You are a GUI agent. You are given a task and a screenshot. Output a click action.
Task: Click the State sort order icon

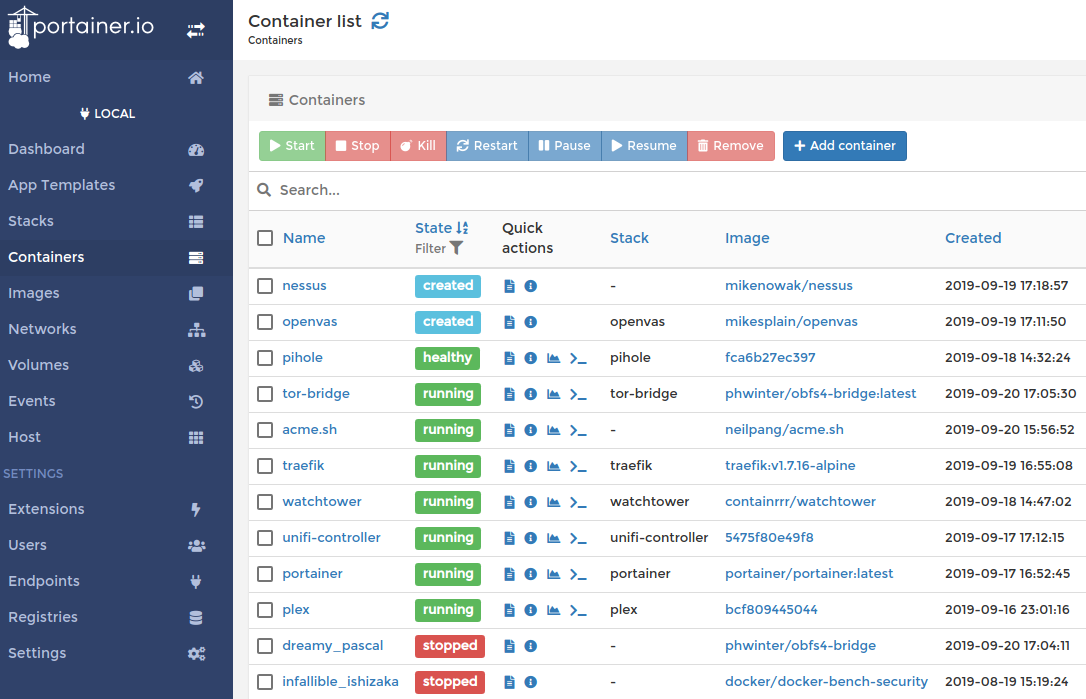(462, 228)
